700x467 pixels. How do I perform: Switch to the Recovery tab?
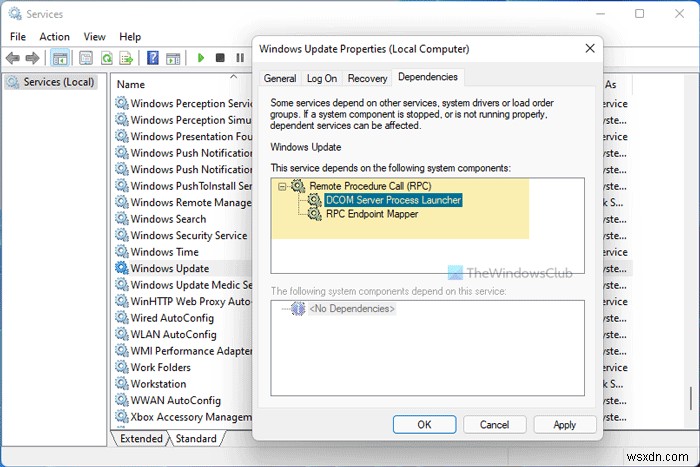click(367, 78)
